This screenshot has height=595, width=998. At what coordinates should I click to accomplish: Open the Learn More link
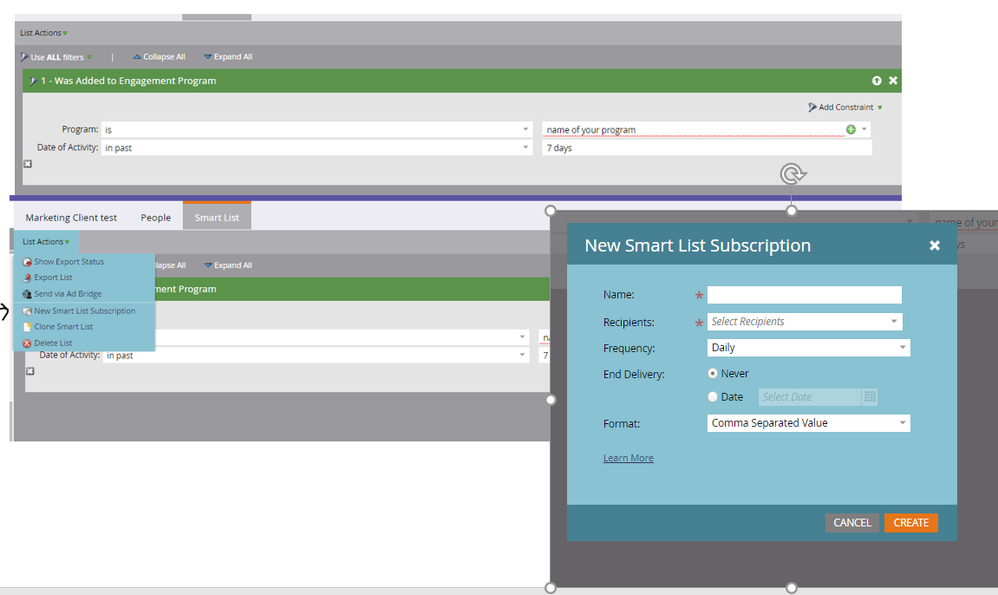(x=628, y=458)
